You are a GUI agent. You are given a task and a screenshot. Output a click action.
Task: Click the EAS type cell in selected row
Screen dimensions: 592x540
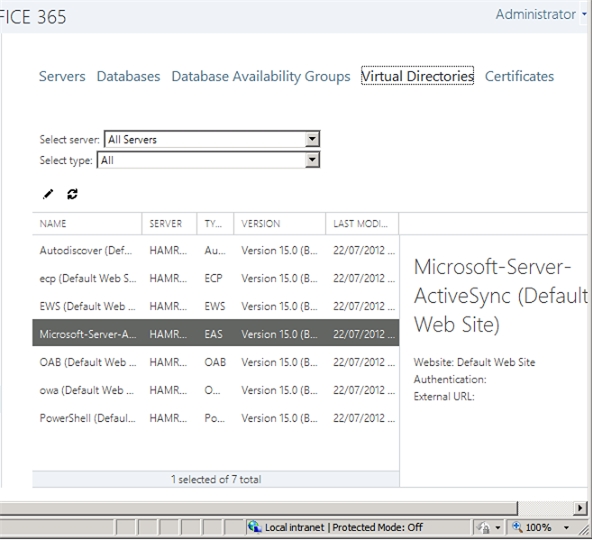pos(213,334)
